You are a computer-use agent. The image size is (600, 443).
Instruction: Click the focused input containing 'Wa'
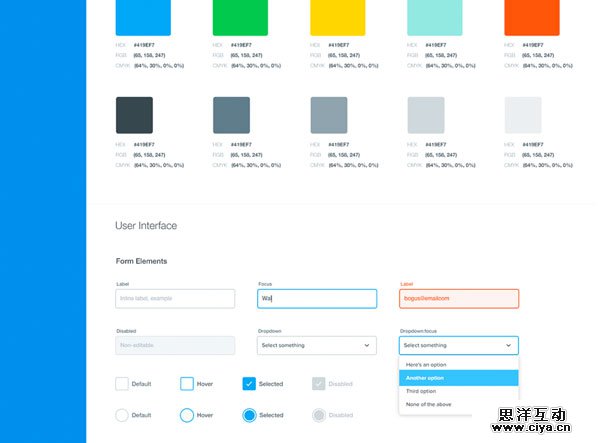pos(317,298)
